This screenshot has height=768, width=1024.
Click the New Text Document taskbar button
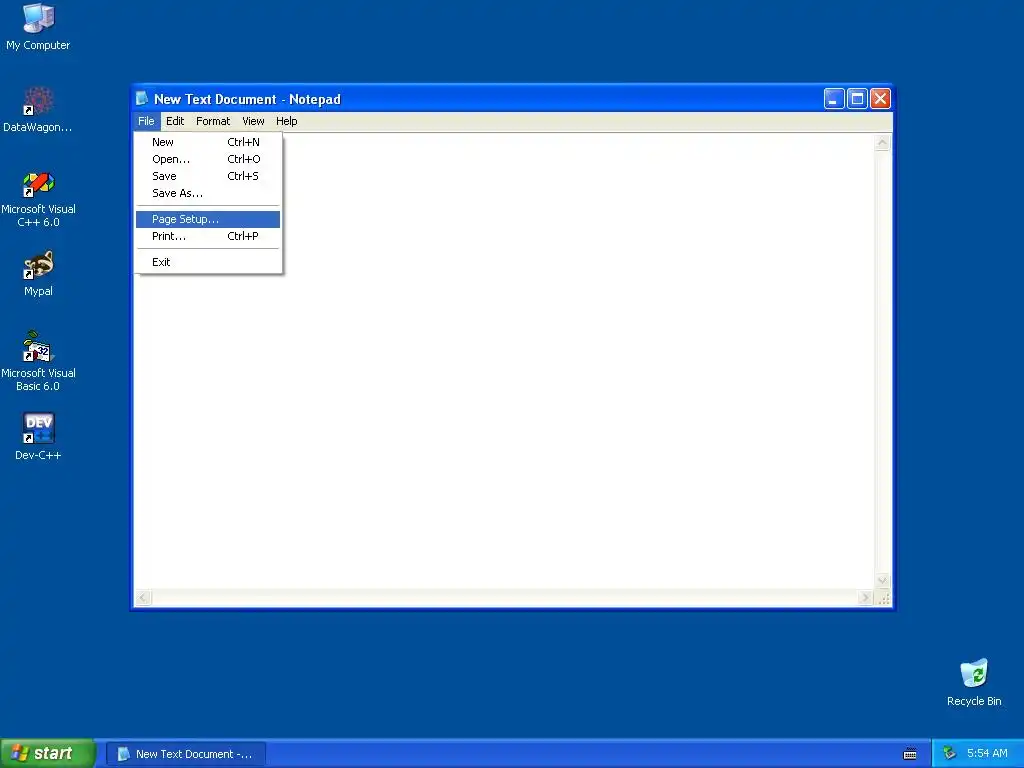(x=185, y=754)
